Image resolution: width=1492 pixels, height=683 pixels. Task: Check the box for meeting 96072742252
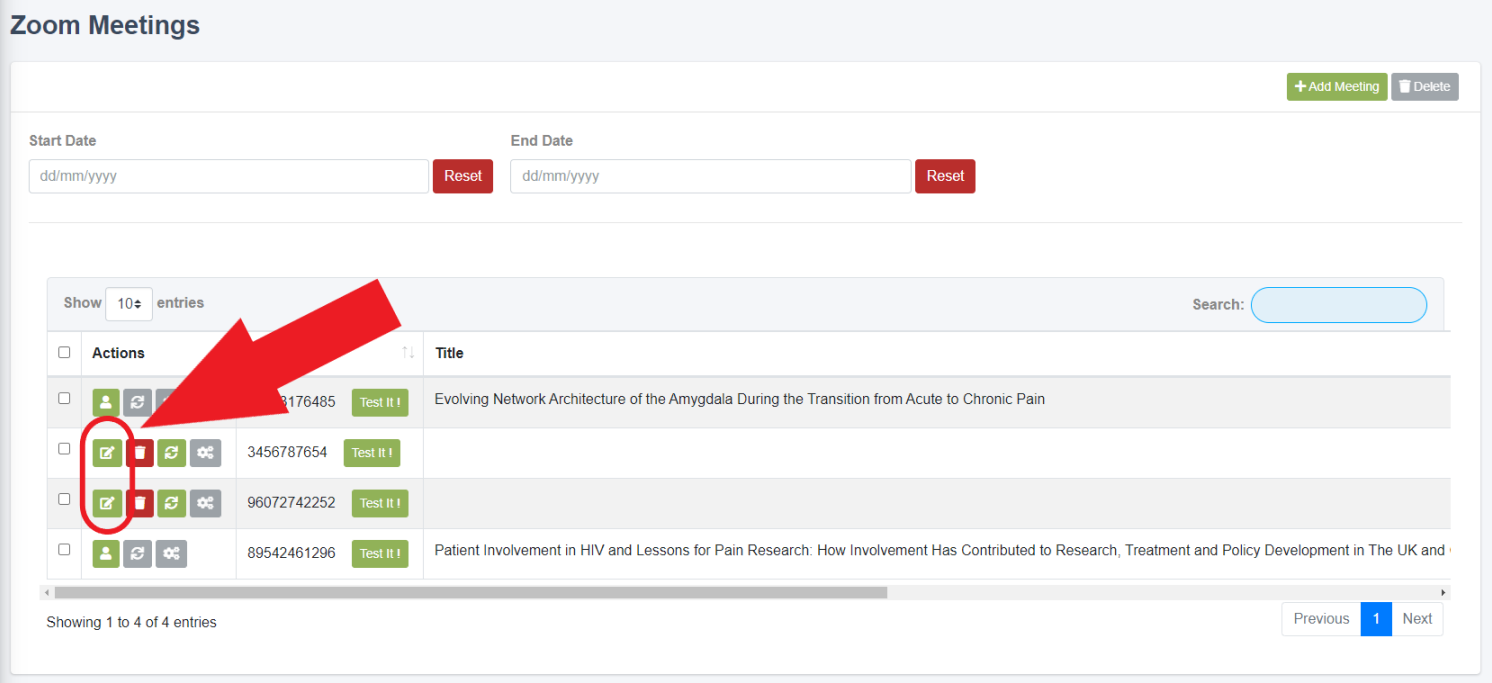point(64,499)
